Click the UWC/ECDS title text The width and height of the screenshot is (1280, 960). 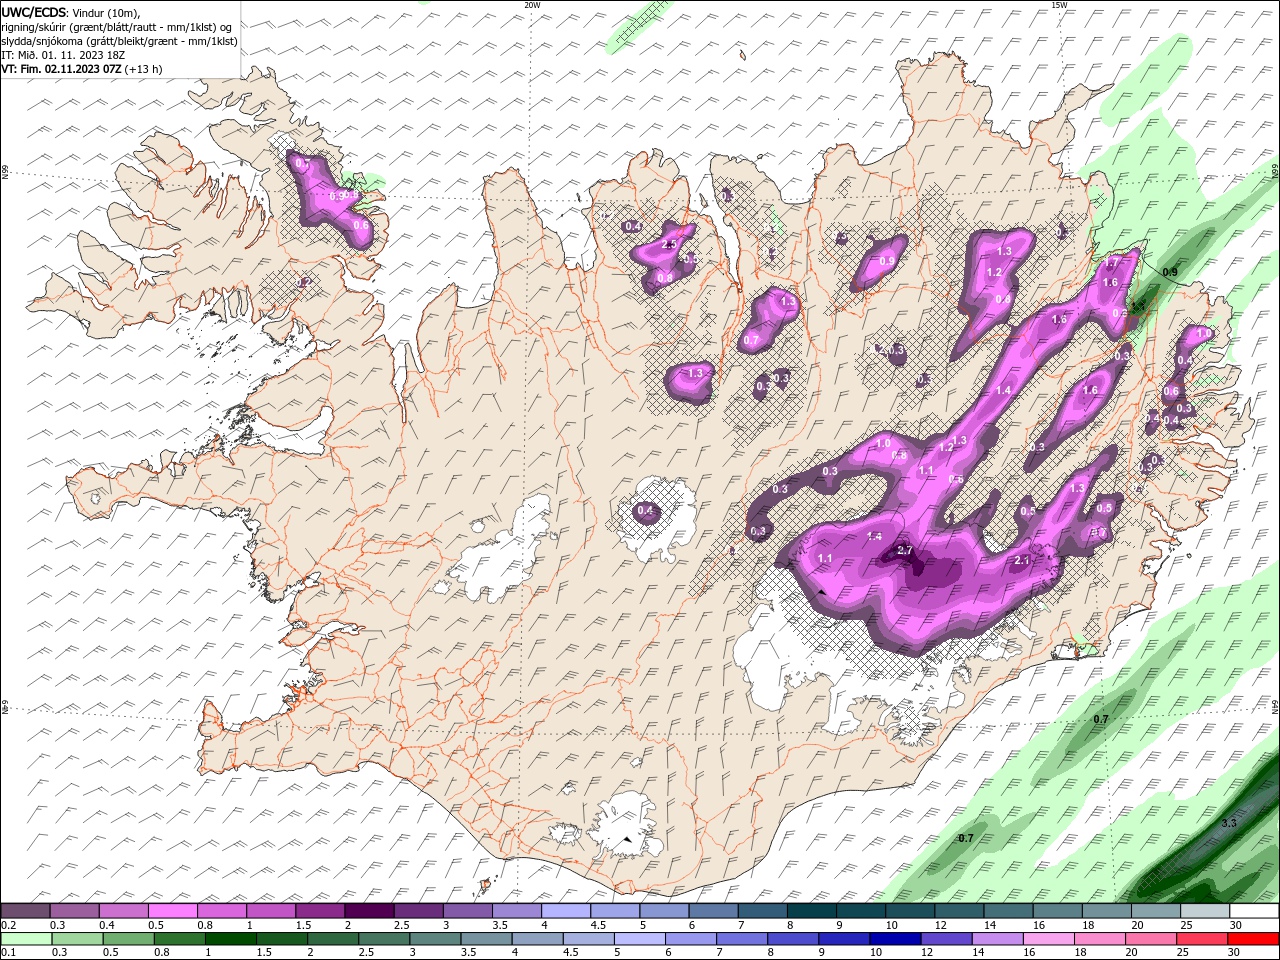point(34,12)
